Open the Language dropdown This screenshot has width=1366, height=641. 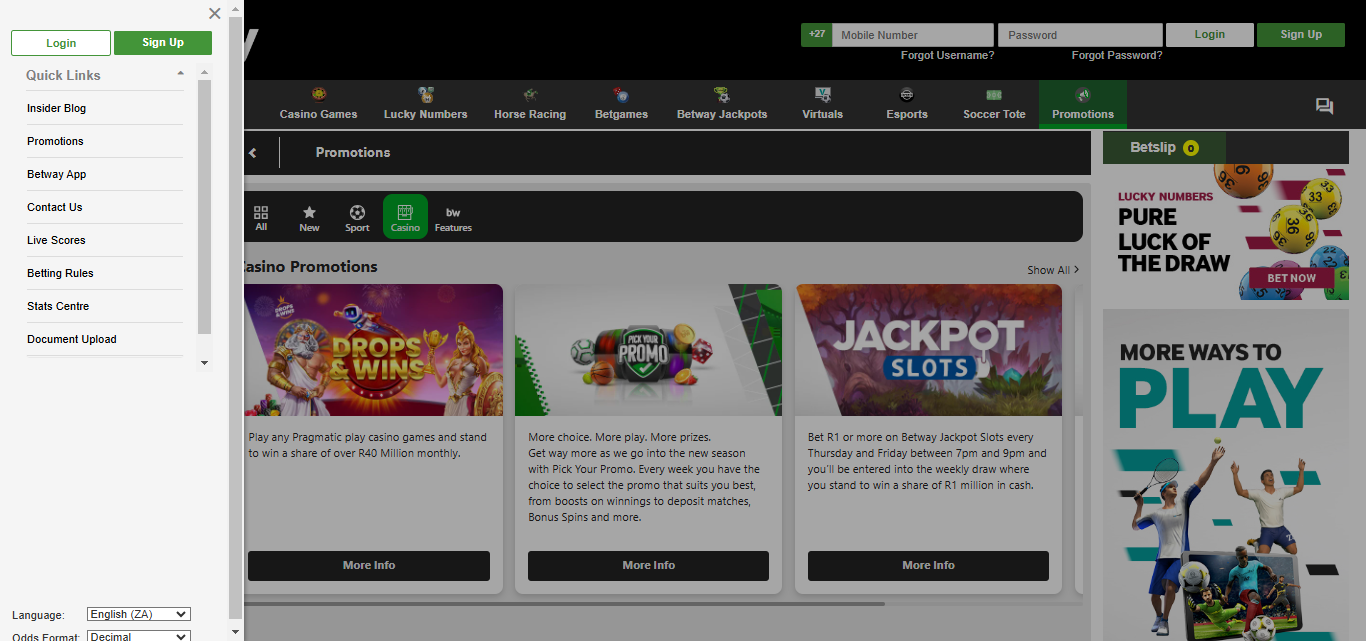pyautogui.click(x=138, y=614)
